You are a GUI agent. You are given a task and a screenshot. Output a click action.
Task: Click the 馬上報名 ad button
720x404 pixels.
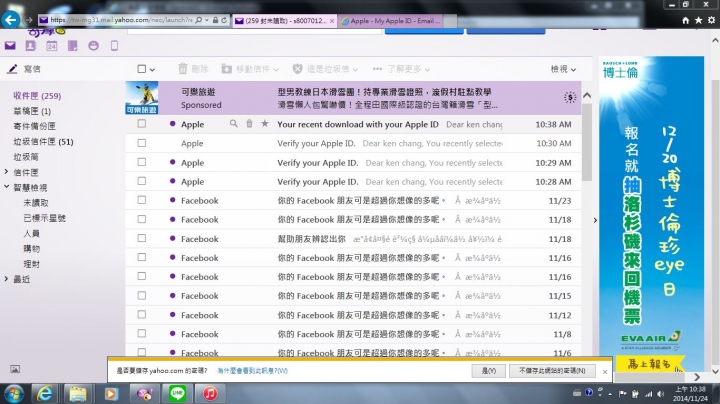point(649,364)
